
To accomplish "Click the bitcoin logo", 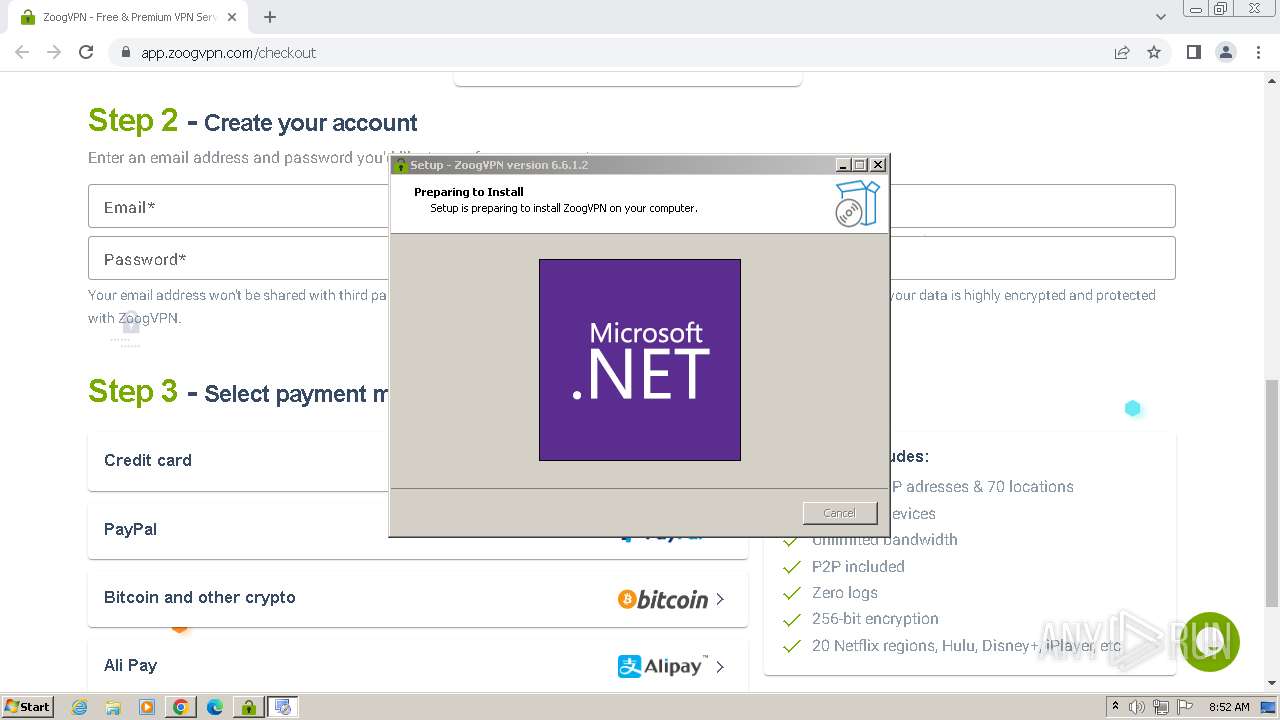I will (663, 599).
